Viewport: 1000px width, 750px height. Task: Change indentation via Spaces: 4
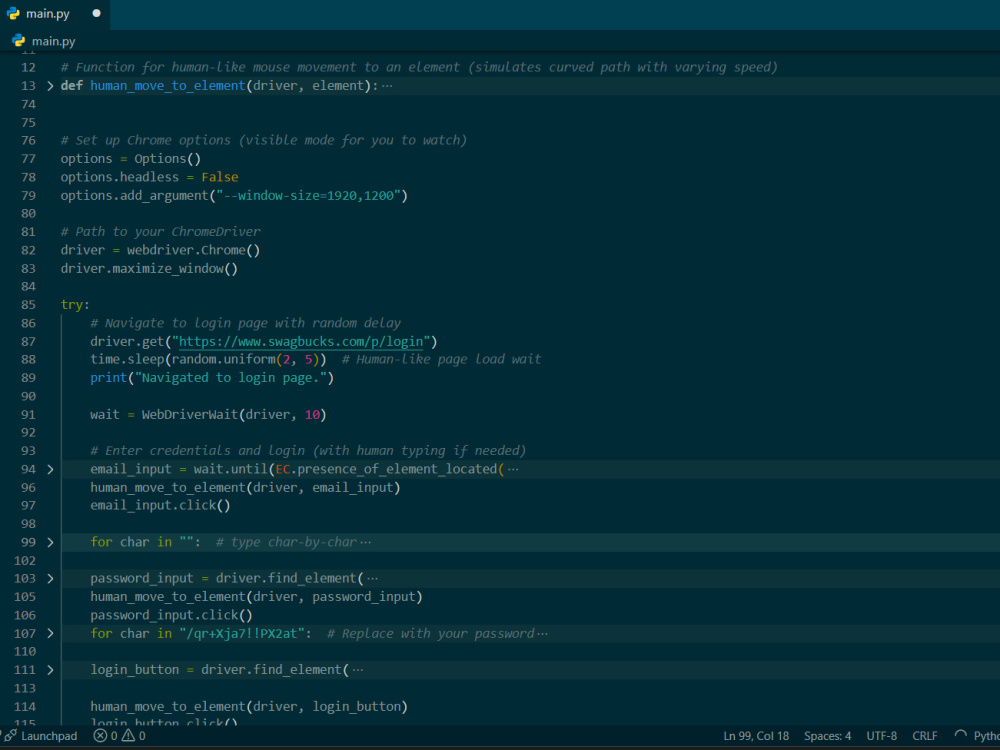pos(827,736)
